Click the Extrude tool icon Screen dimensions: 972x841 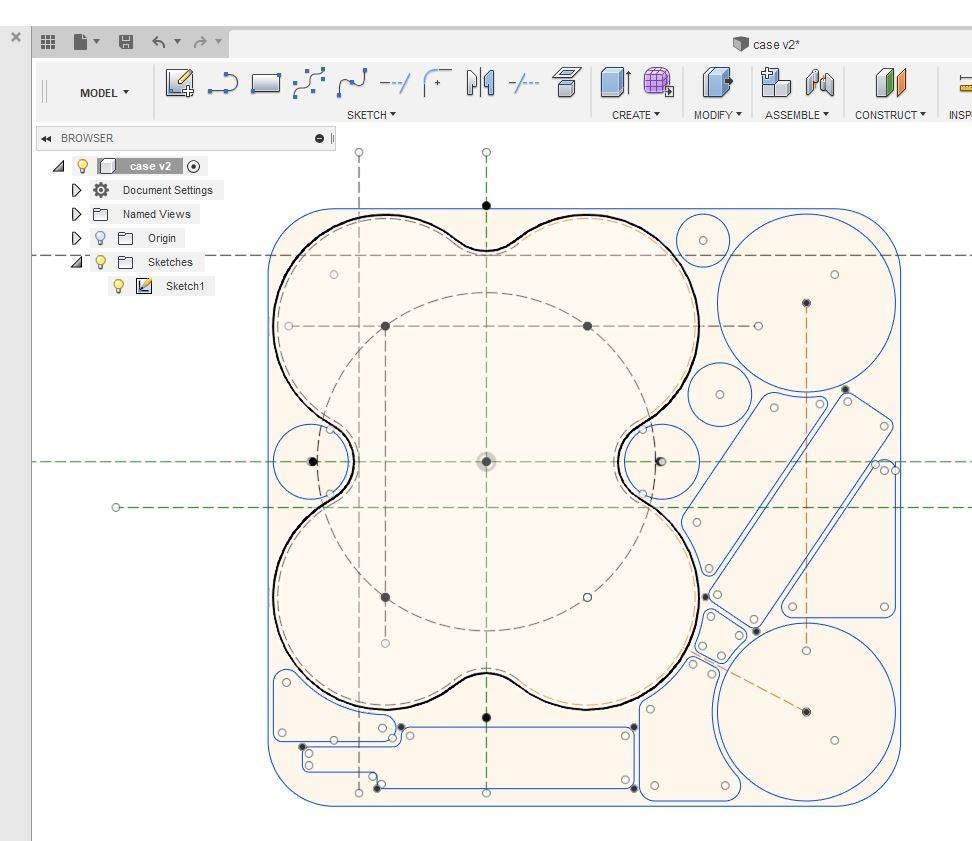pyautogui.click(x=615, y=83)
